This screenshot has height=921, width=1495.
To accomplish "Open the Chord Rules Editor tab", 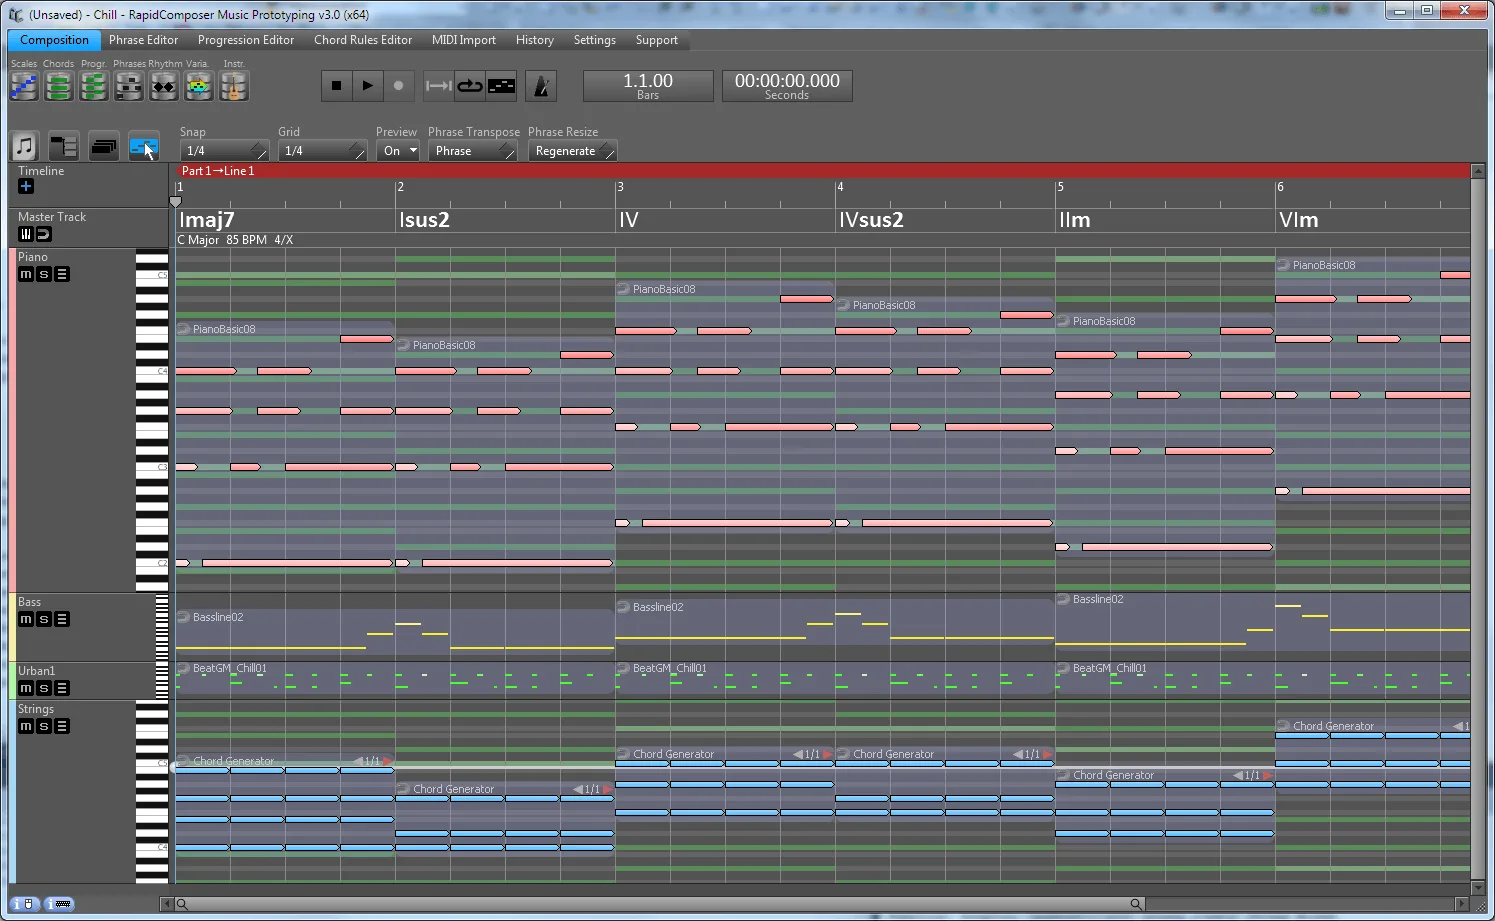I will pos(362,40).
